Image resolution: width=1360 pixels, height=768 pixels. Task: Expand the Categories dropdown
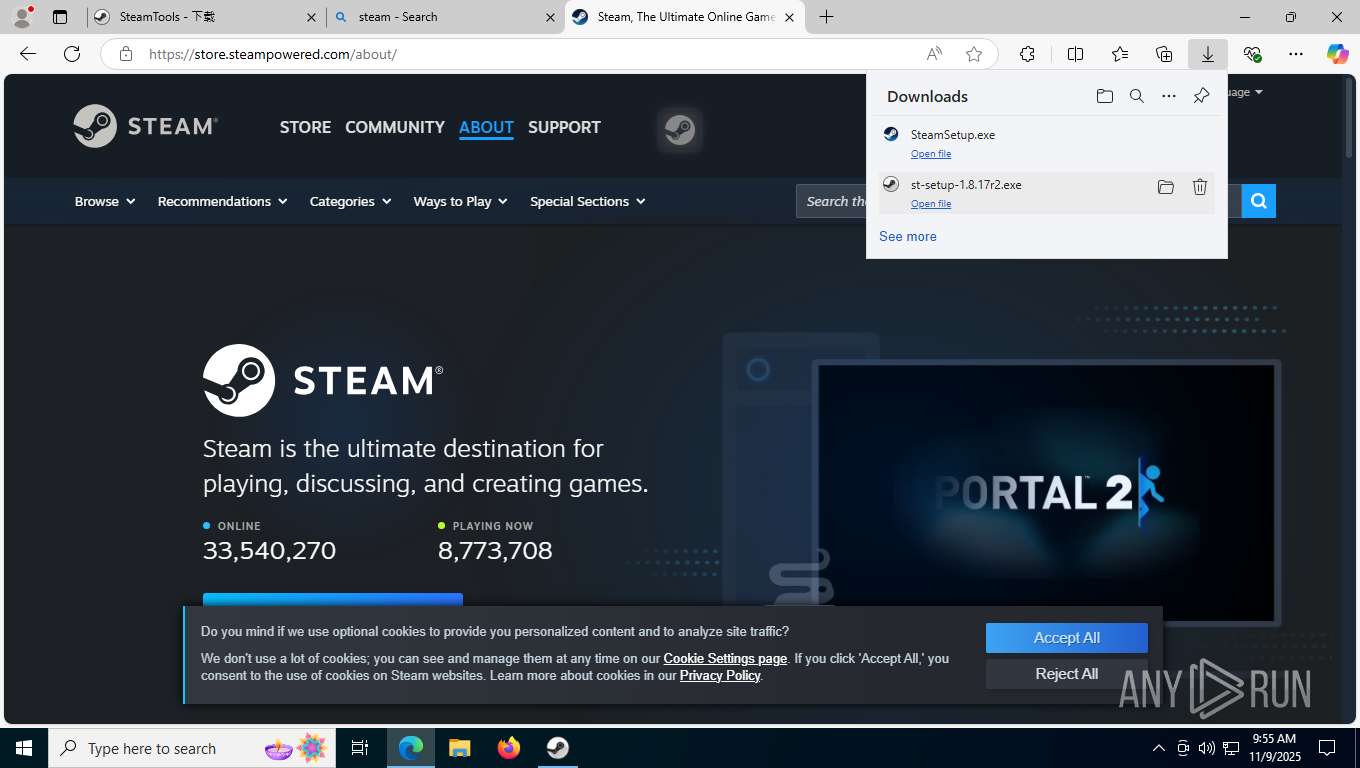350,201
